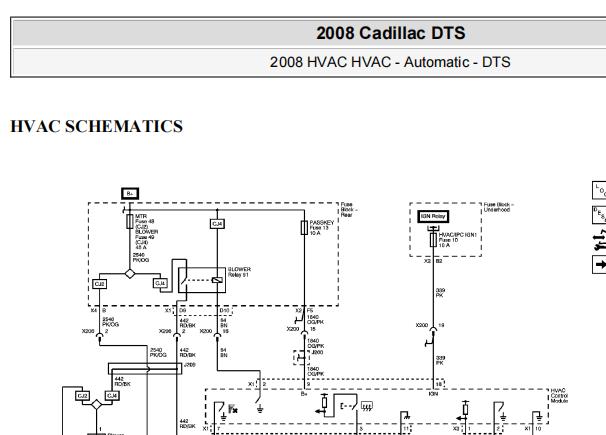This screenshot has height=435, width=606.
Task: Click the J200 splice symbol
Action: [x=301, y=358]
